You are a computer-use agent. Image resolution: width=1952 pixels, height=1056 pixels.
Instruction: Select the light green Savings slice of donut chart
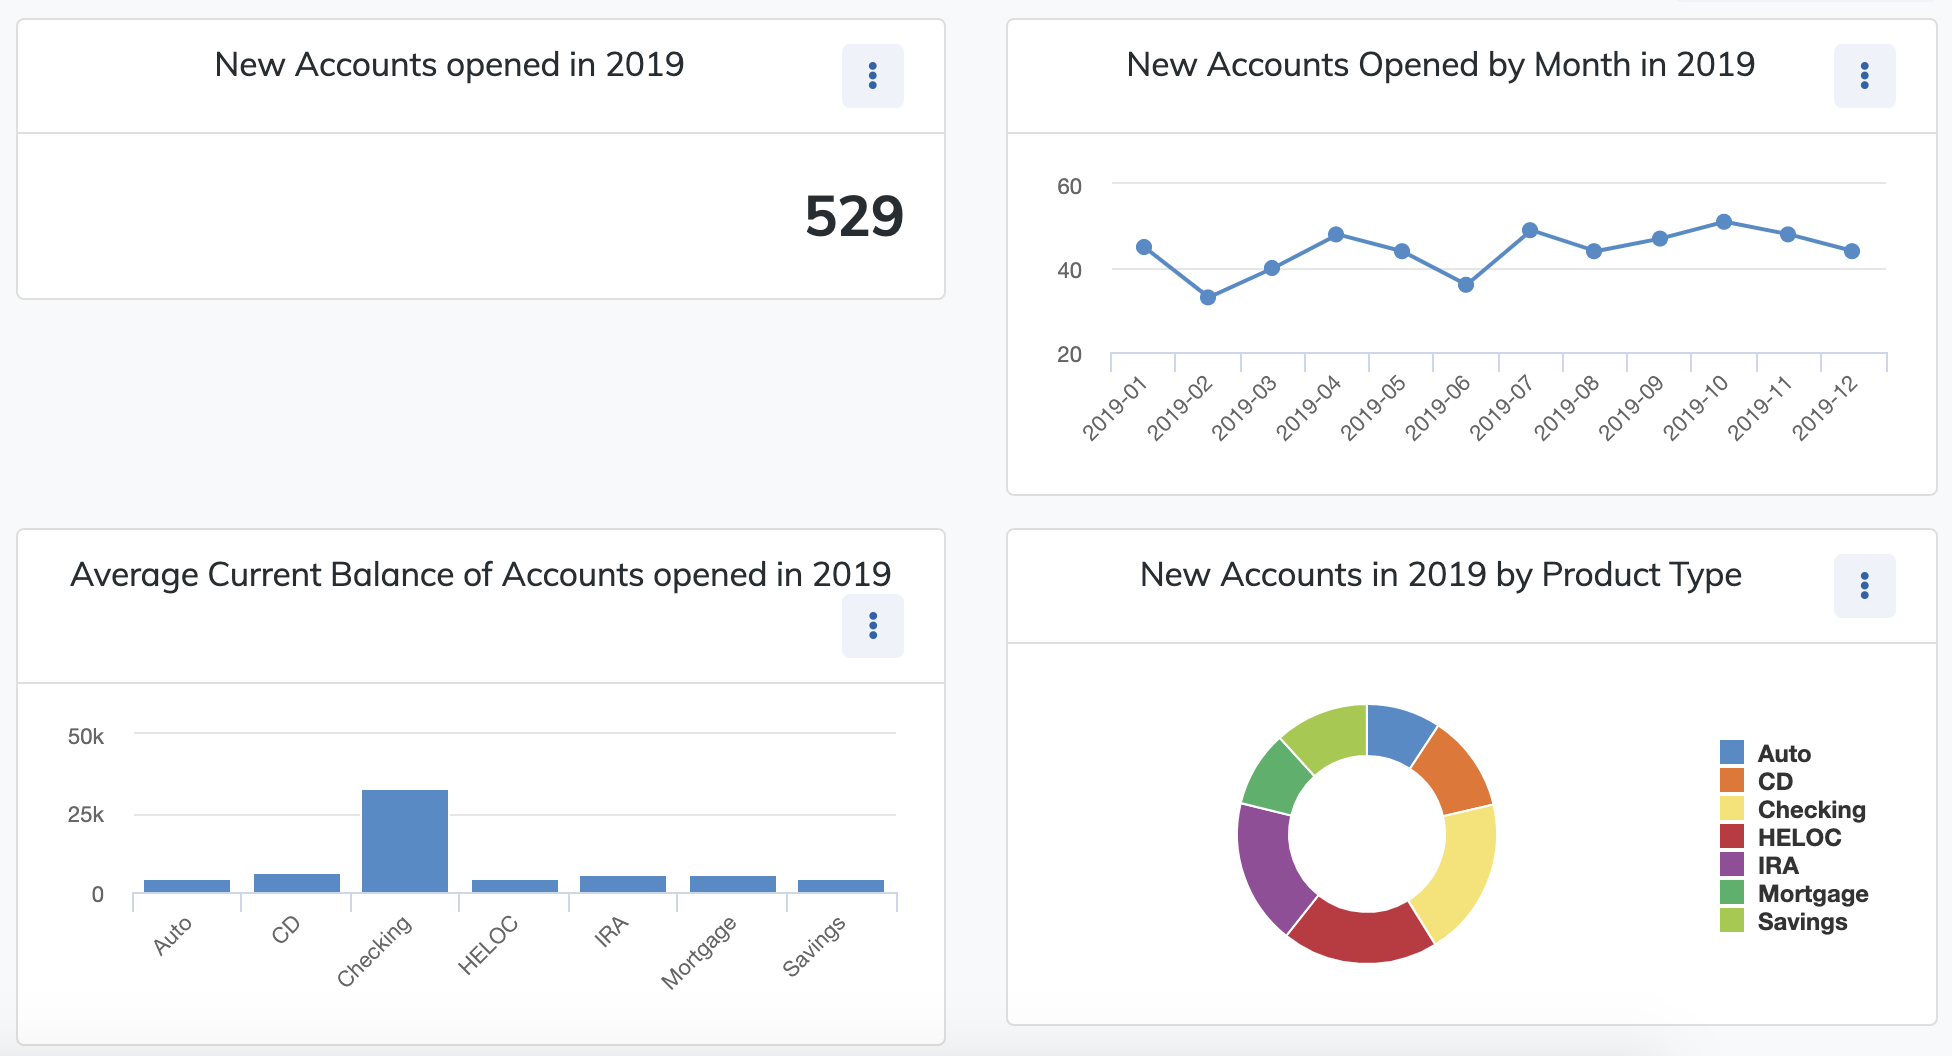tap(1328, 736)
